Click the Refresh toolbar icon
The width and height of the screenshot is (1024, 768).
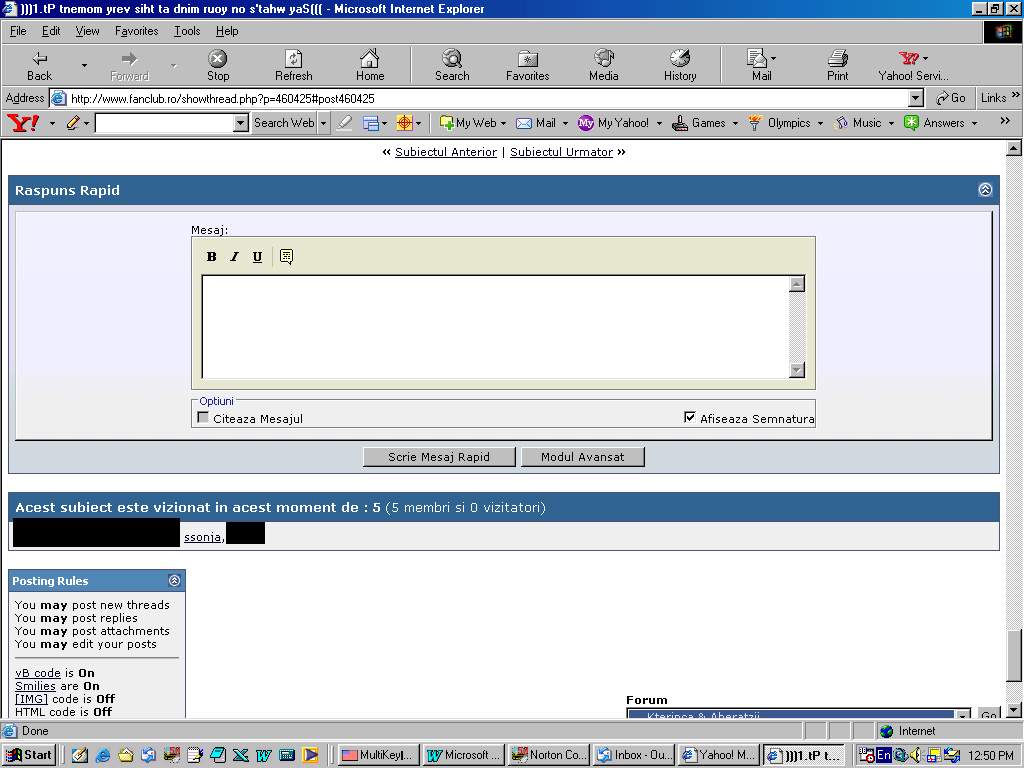pyautogui.click(x=293, y=60)
